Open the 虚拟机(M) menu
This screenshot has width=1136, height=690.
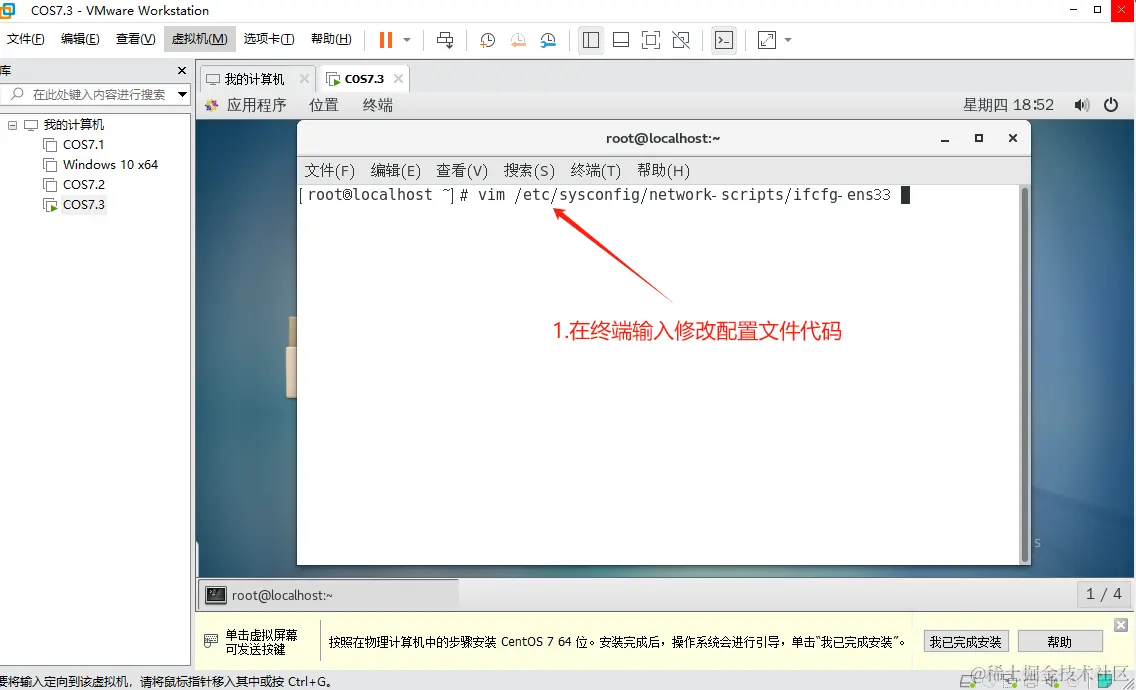pyautogui.click(x=199, y=39)
